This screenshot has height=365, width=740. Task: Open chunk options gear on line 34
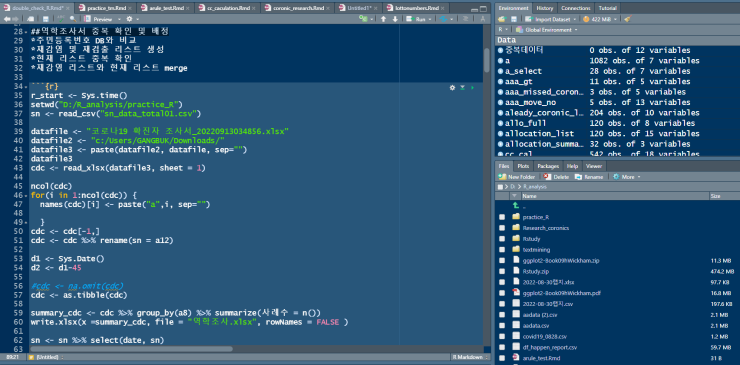(452, 87)
